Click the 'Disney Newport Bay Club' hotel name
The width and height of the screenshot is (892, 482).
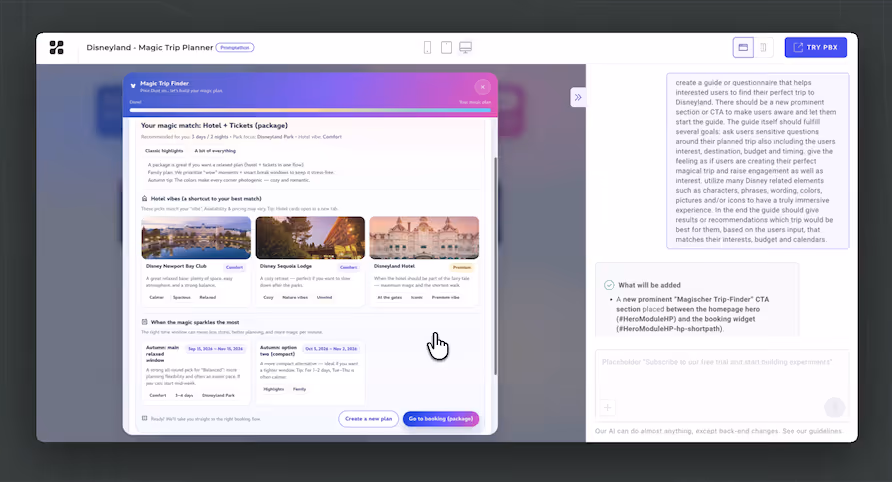click(176, 266)
